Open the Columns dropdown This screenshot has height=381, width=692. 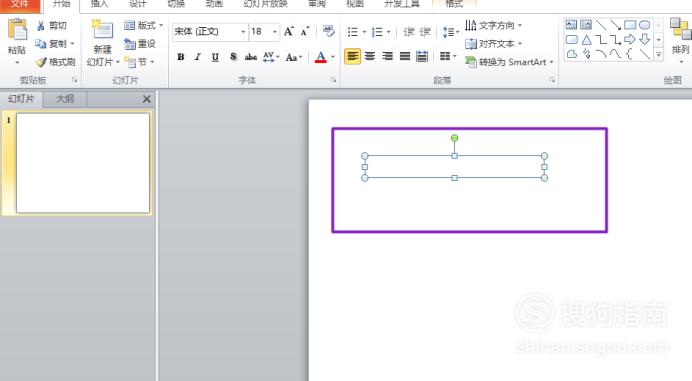[x=448, y=56]
